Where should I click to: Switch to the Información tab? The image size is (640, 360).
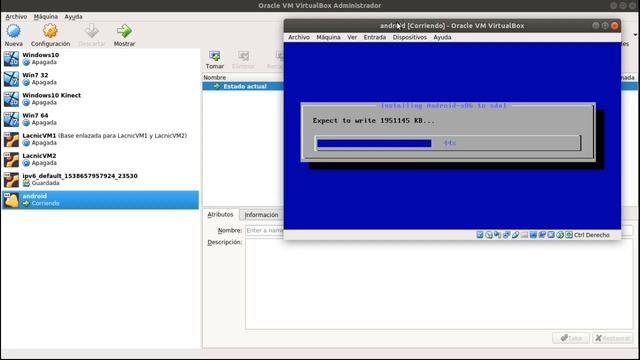pyautogui.click(x=261, y=215)
